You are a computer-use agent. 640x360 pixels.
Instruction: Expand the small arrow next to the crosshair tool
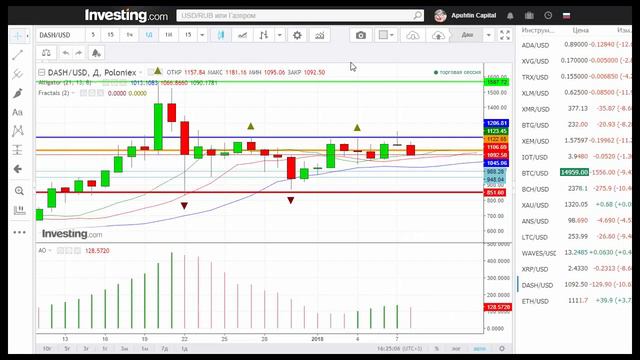click(27, 36)
